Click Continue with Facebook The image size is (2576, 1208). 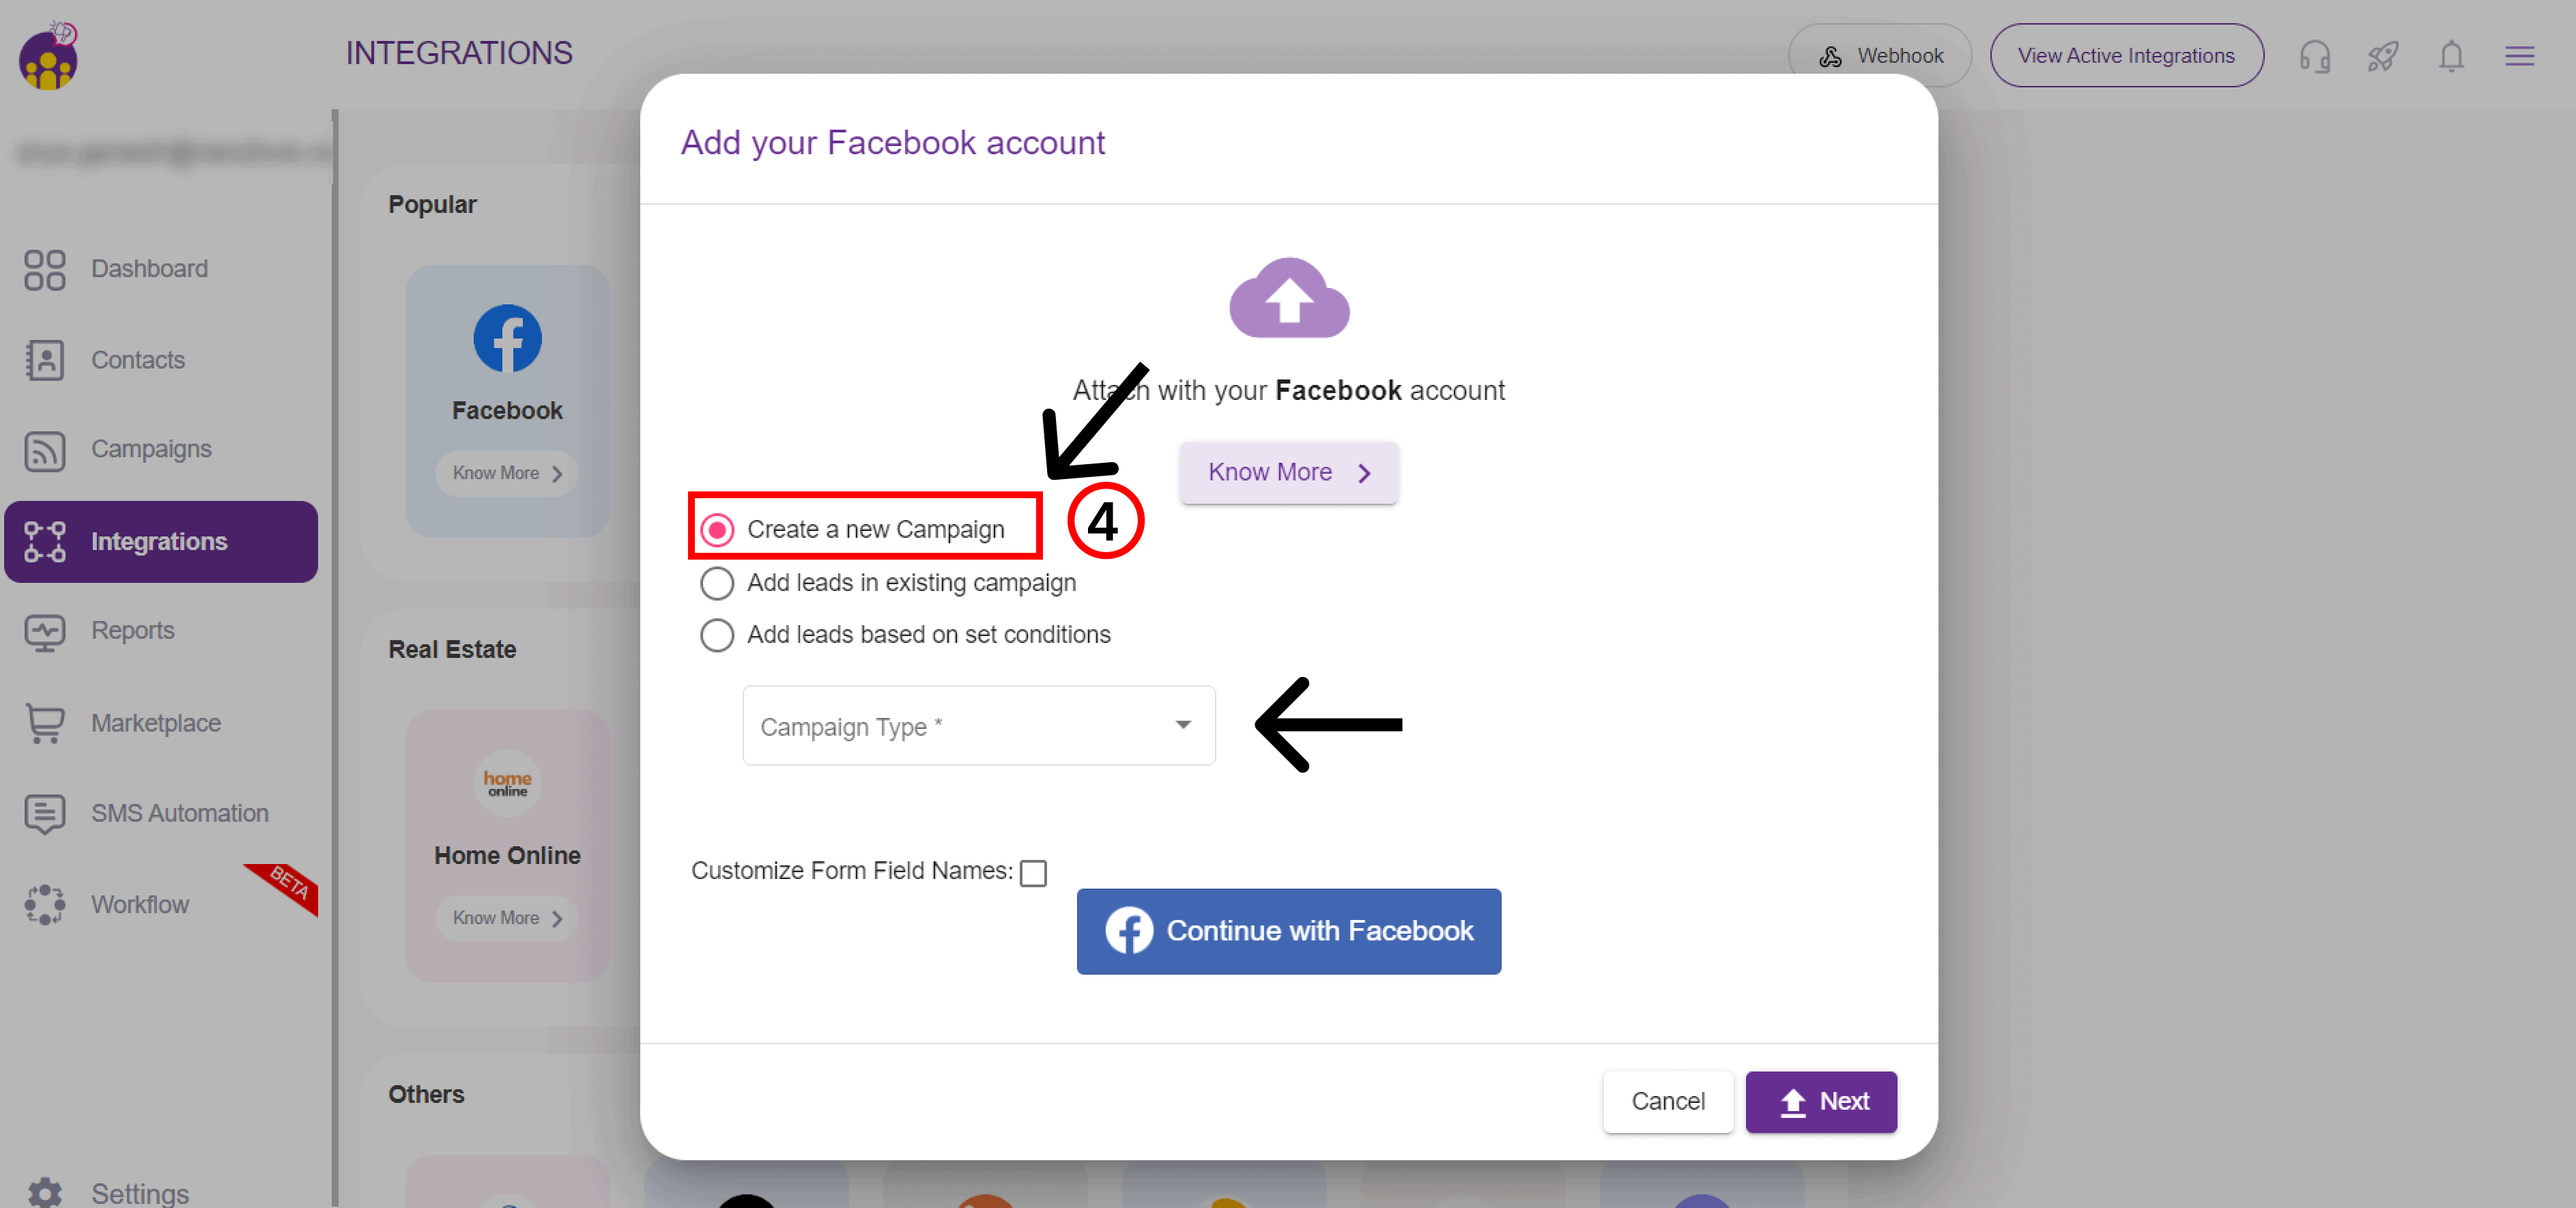(x=1288, y=931)
